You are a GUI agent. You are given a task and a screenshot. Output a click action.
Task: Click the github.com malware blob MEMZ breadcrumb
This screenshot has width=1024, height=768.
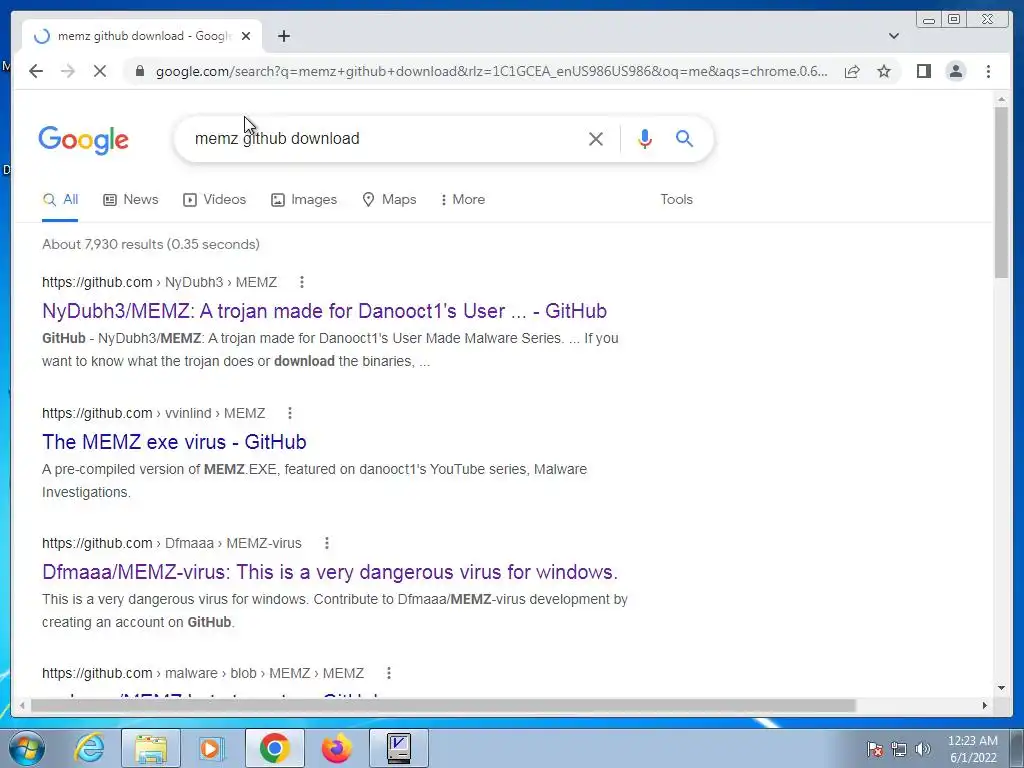click(203, 673)
